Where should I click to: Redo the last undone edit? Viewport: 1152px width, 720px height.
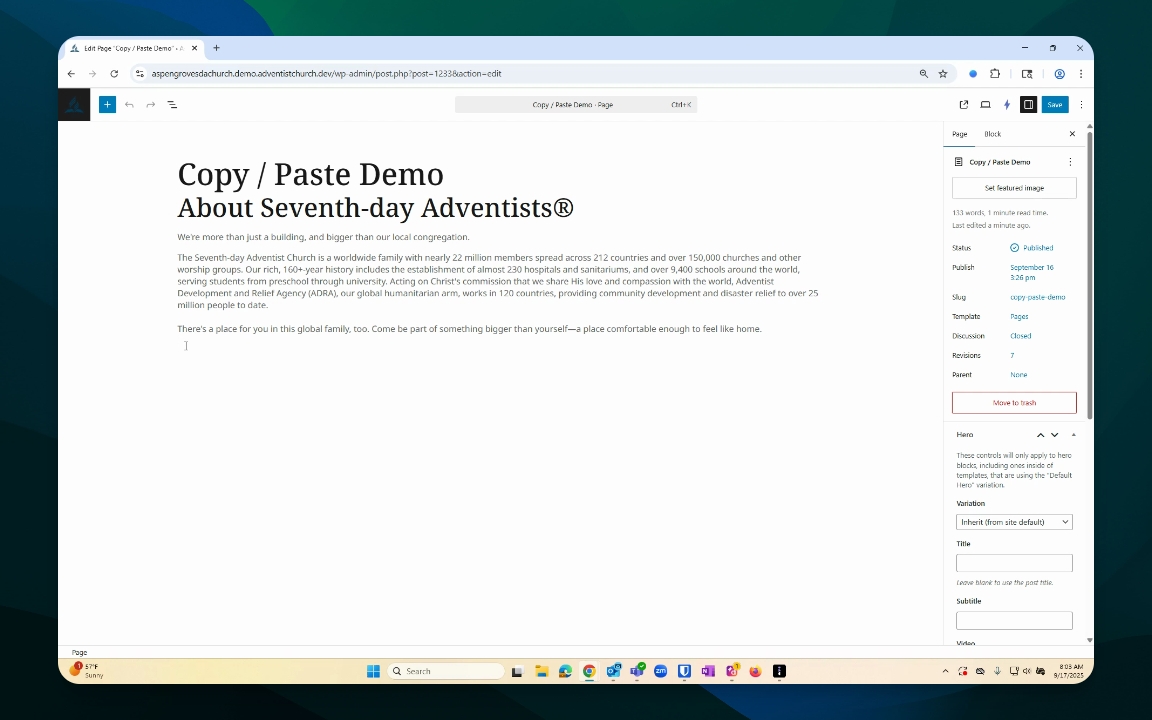[151, 104]
